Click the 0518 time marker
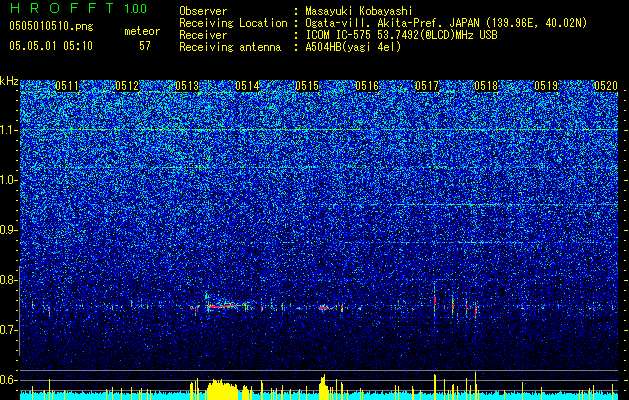The width and height of the screenshot is (629, 400). point(486,86)
